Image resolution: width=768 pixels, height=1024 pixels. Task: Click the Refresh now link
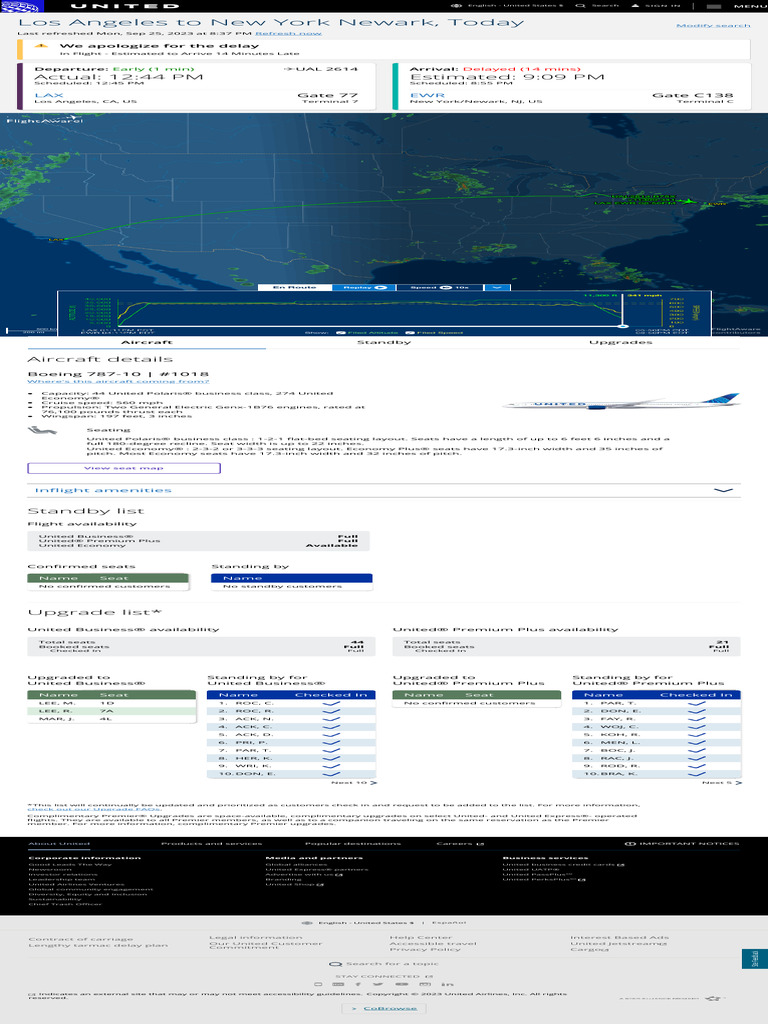point(288,33)
